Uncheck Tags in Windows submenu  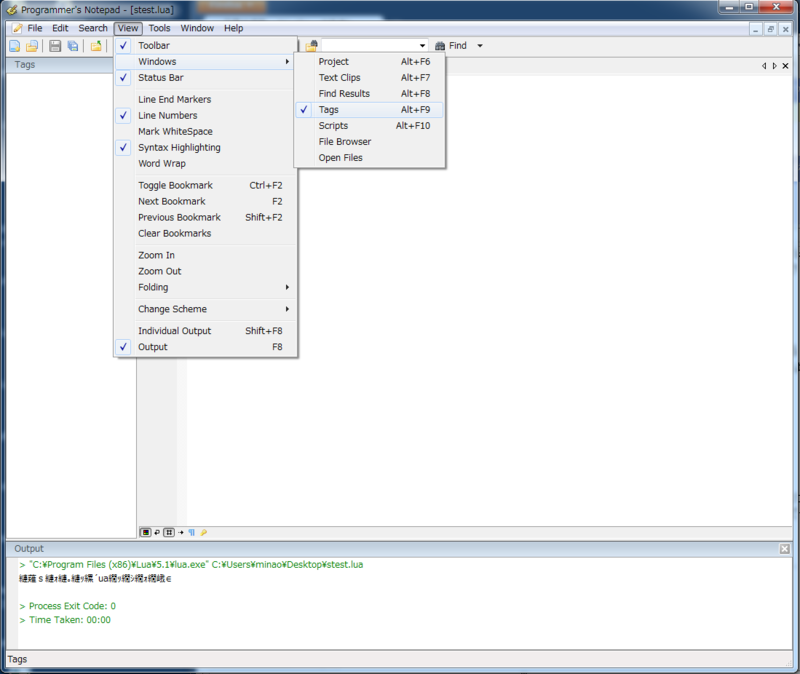(x=369, y=110)
